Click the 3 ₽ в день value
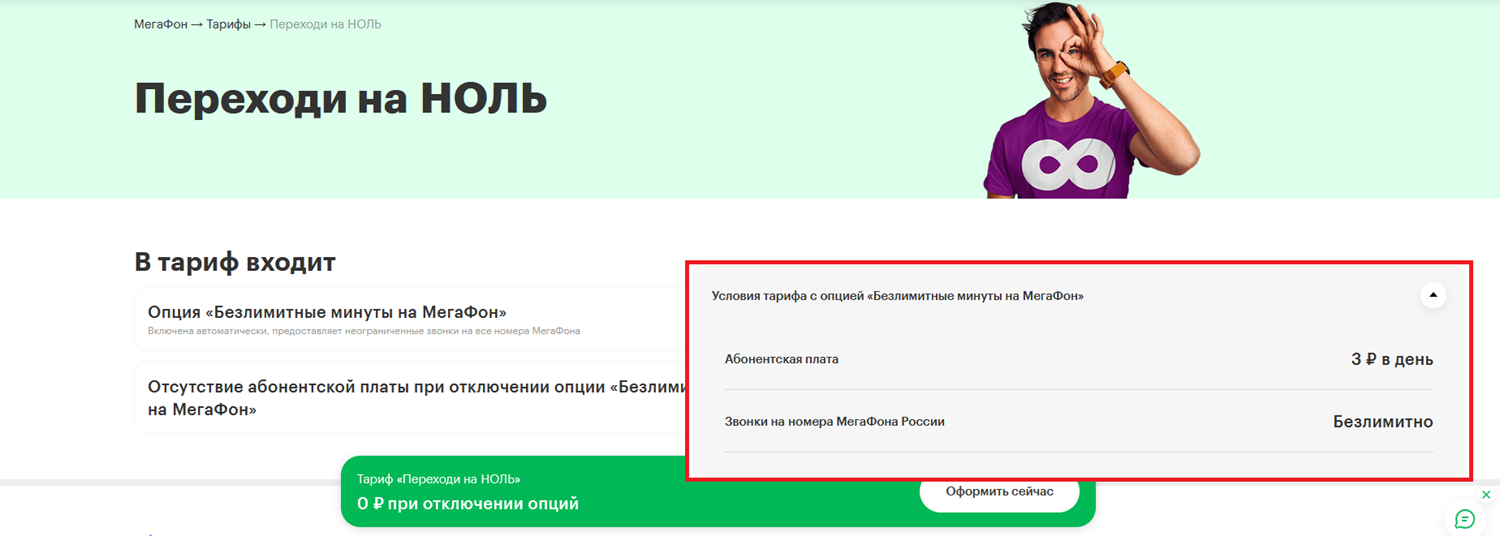This screenshot has height=536, width=1500. 1392,359
